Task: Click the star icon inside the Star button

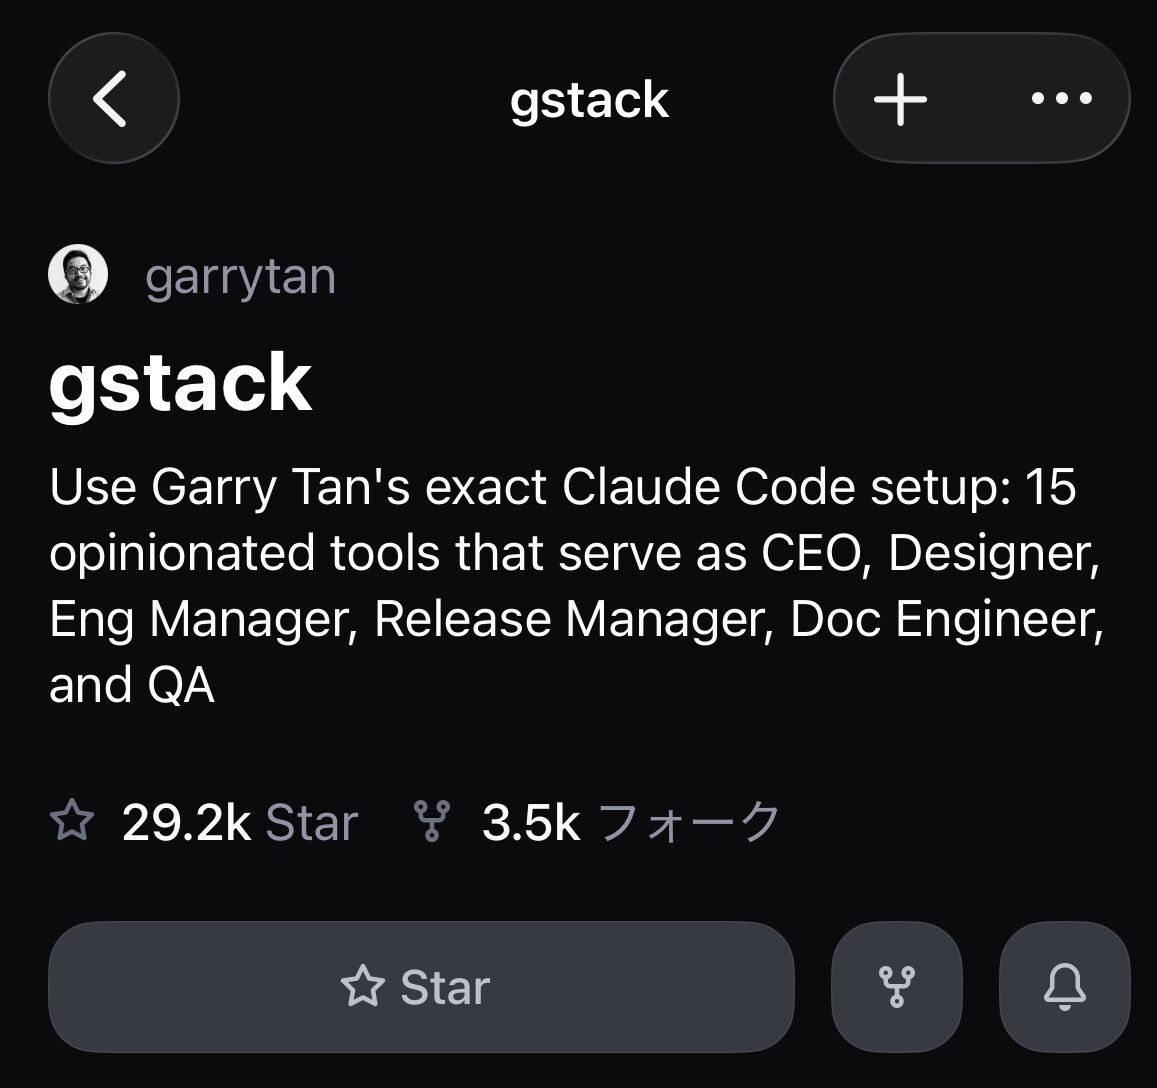Action: point(362,987)
